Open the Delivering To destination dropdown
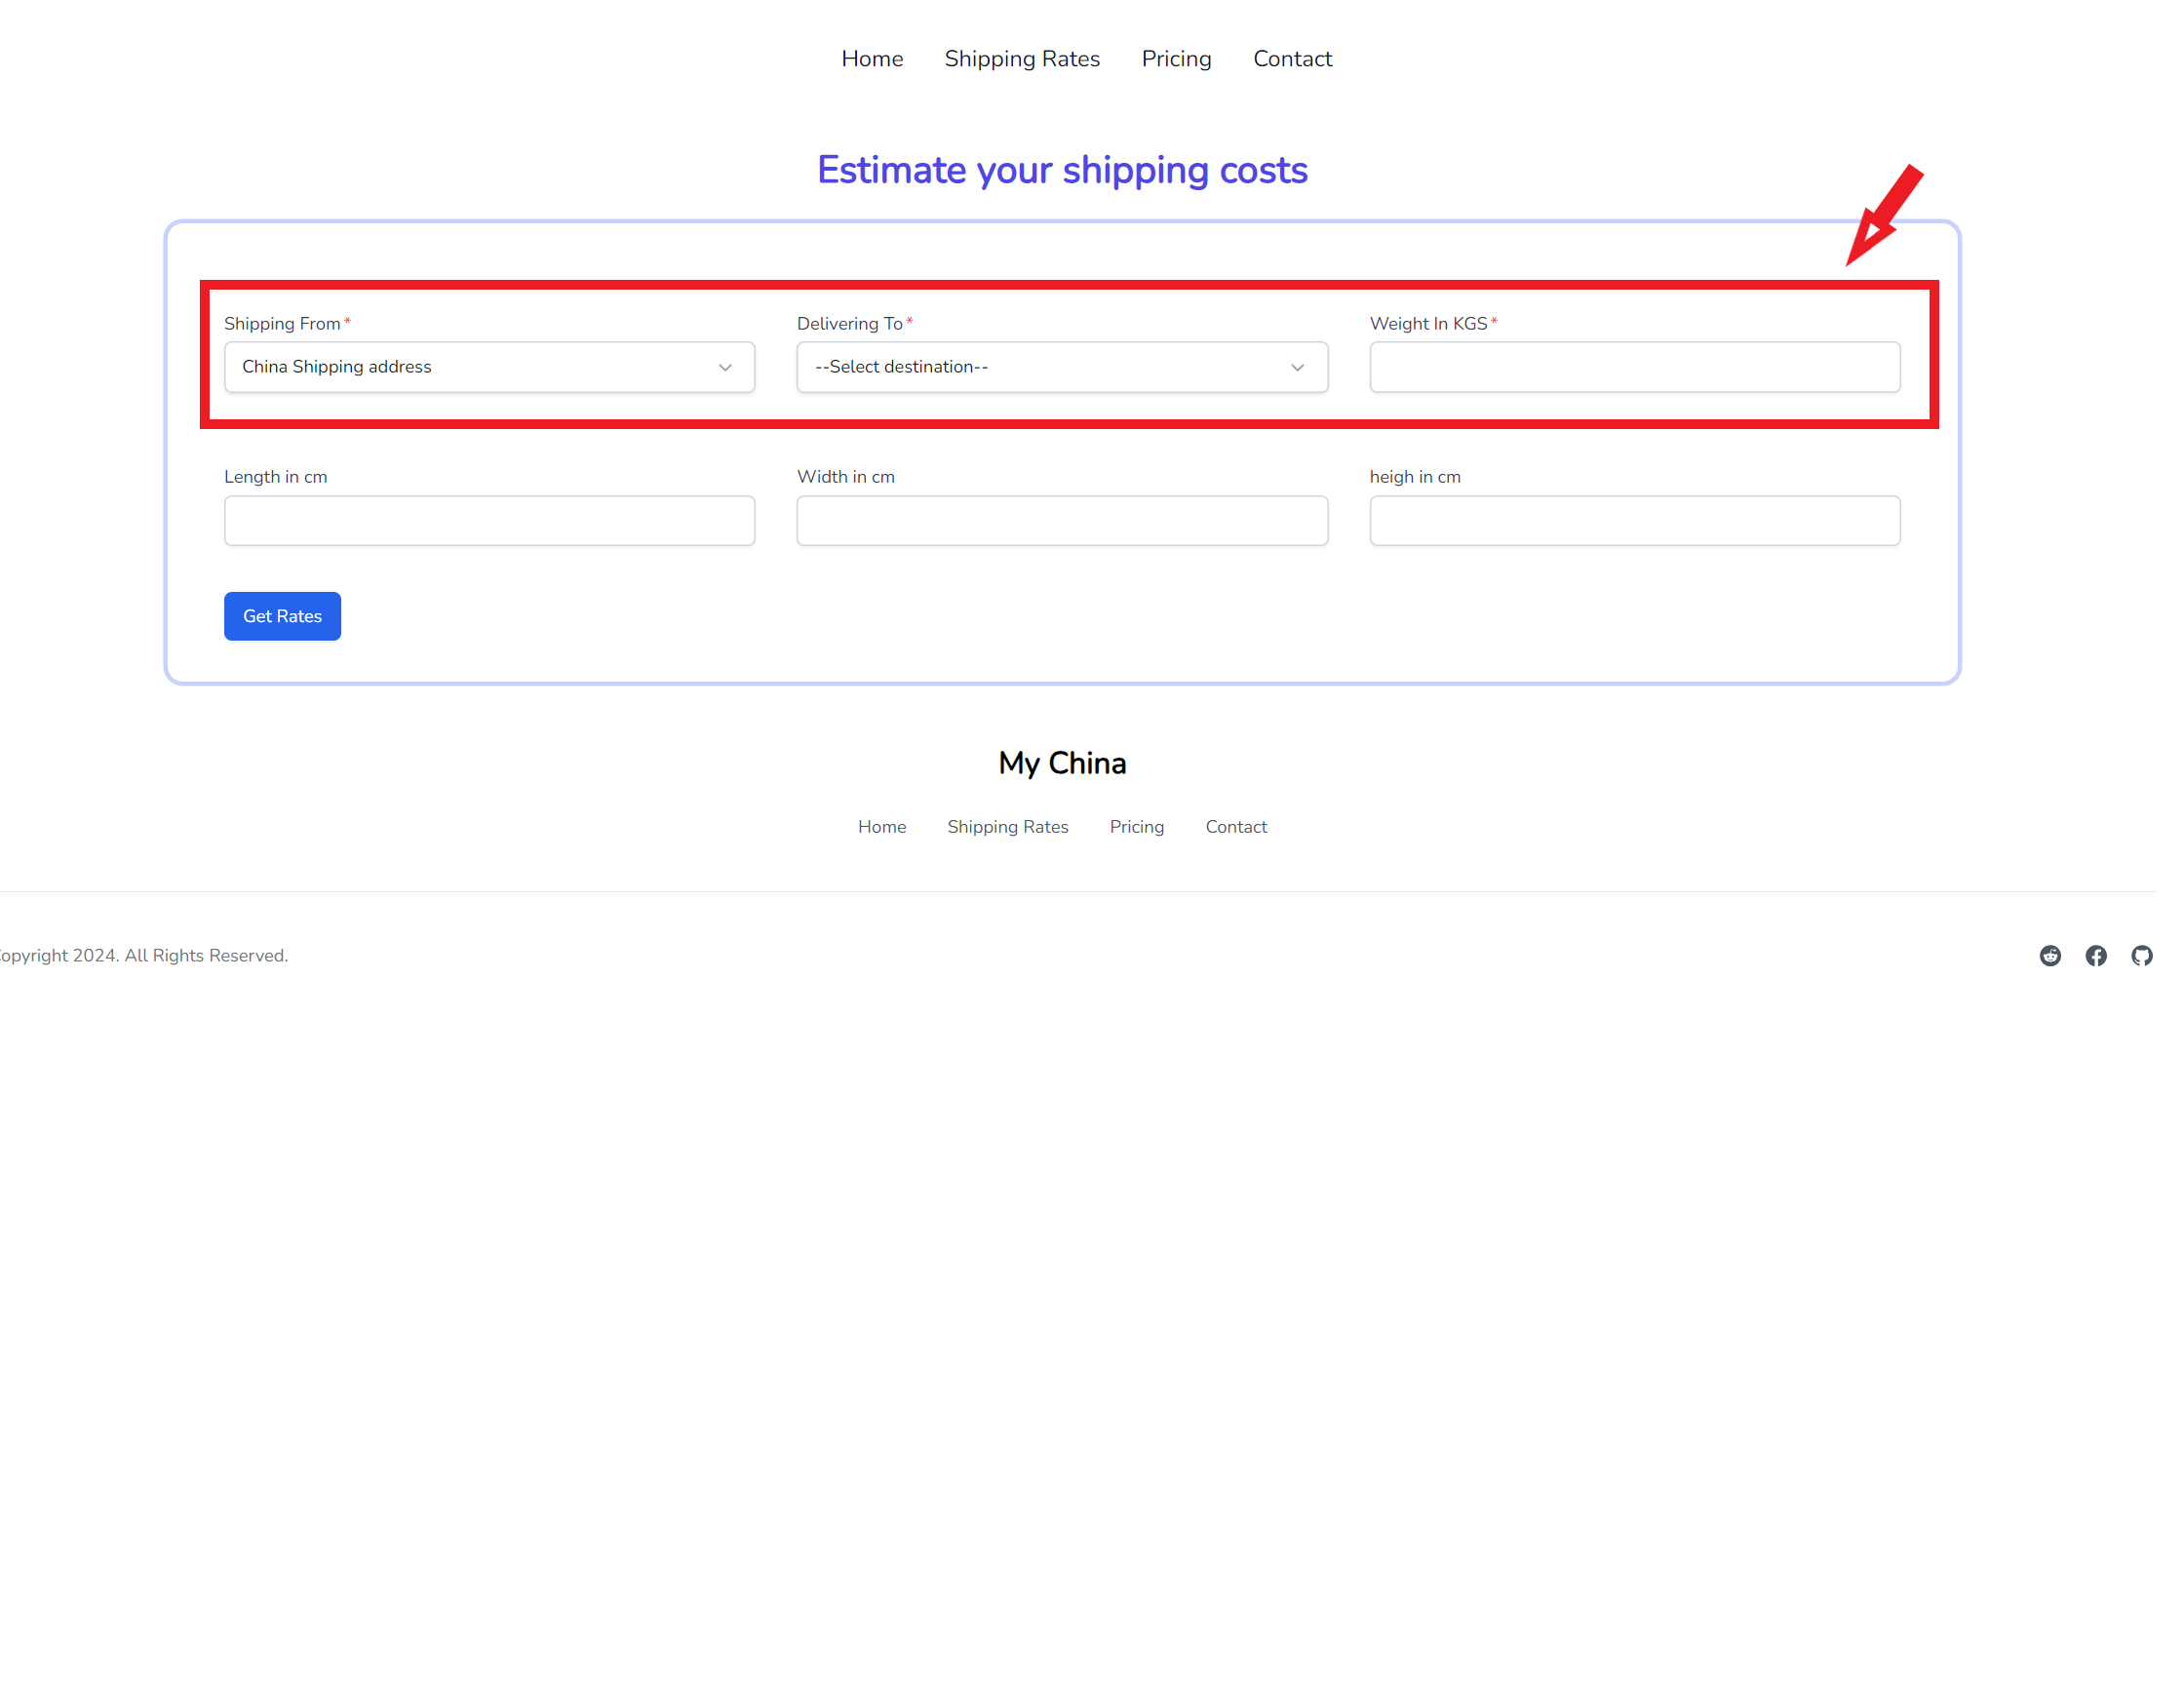Viewport: 2184px width, 1684px height. point(1062,367)
